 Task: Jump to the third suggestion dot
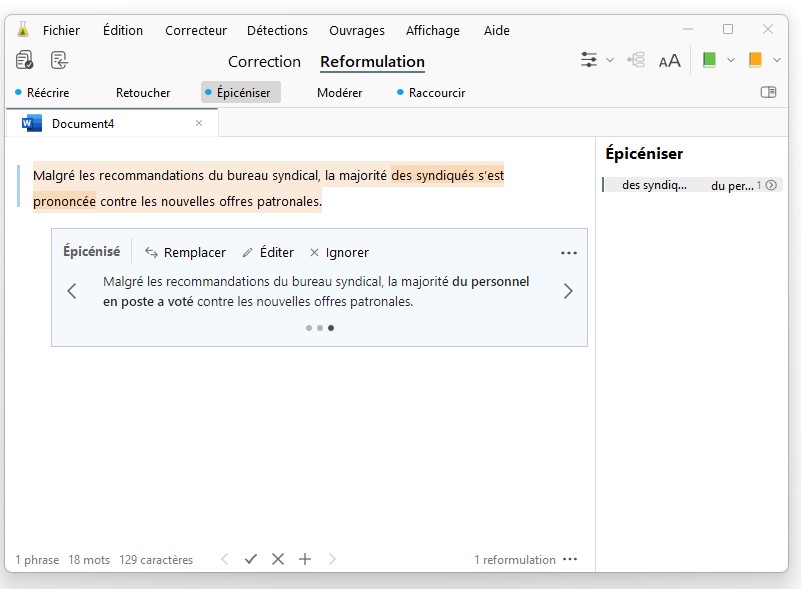[331, 328]
